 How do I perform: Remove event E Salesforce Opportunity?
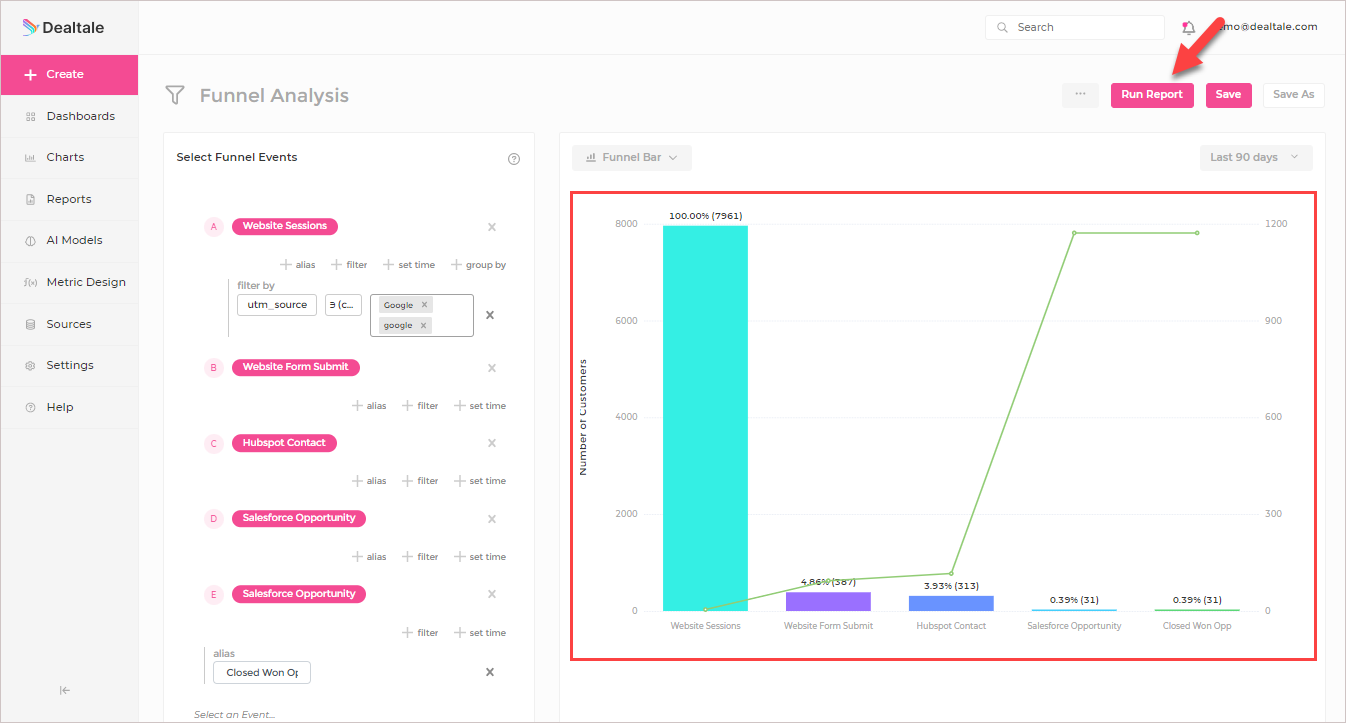pos(492,594)
